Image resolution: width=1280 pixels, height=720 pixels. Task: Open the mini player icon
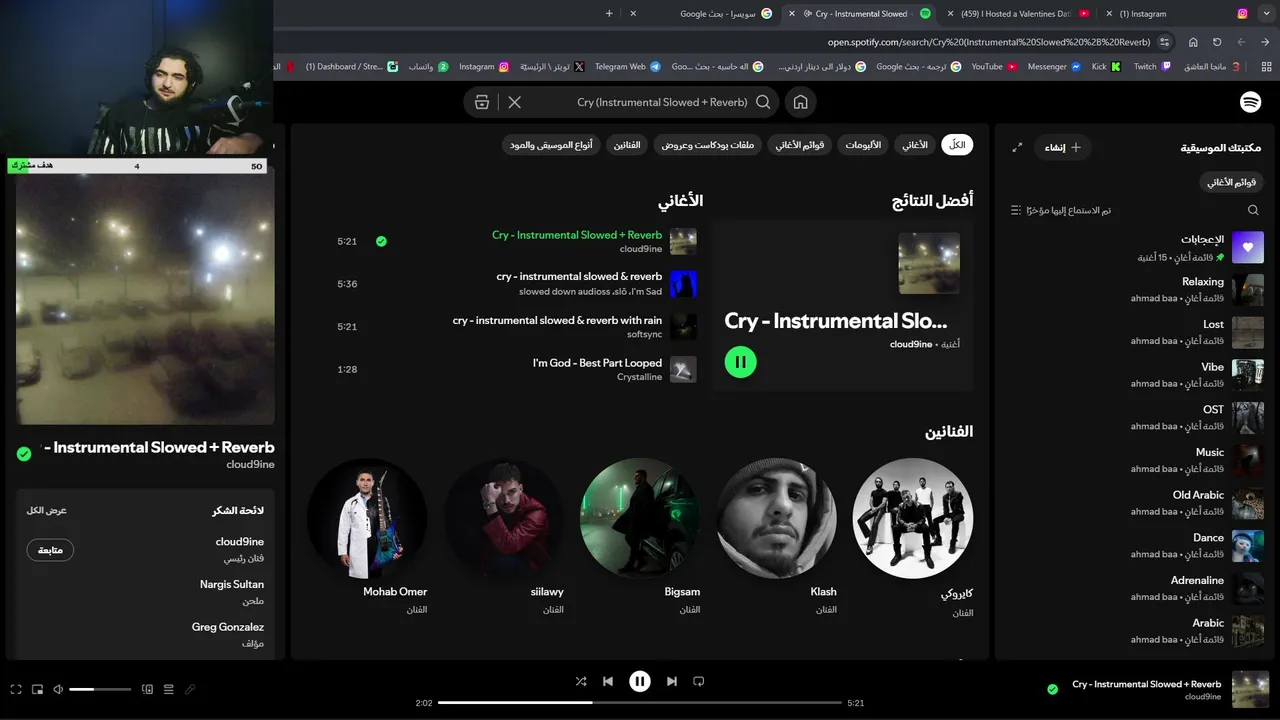click(x=37, y=689)
